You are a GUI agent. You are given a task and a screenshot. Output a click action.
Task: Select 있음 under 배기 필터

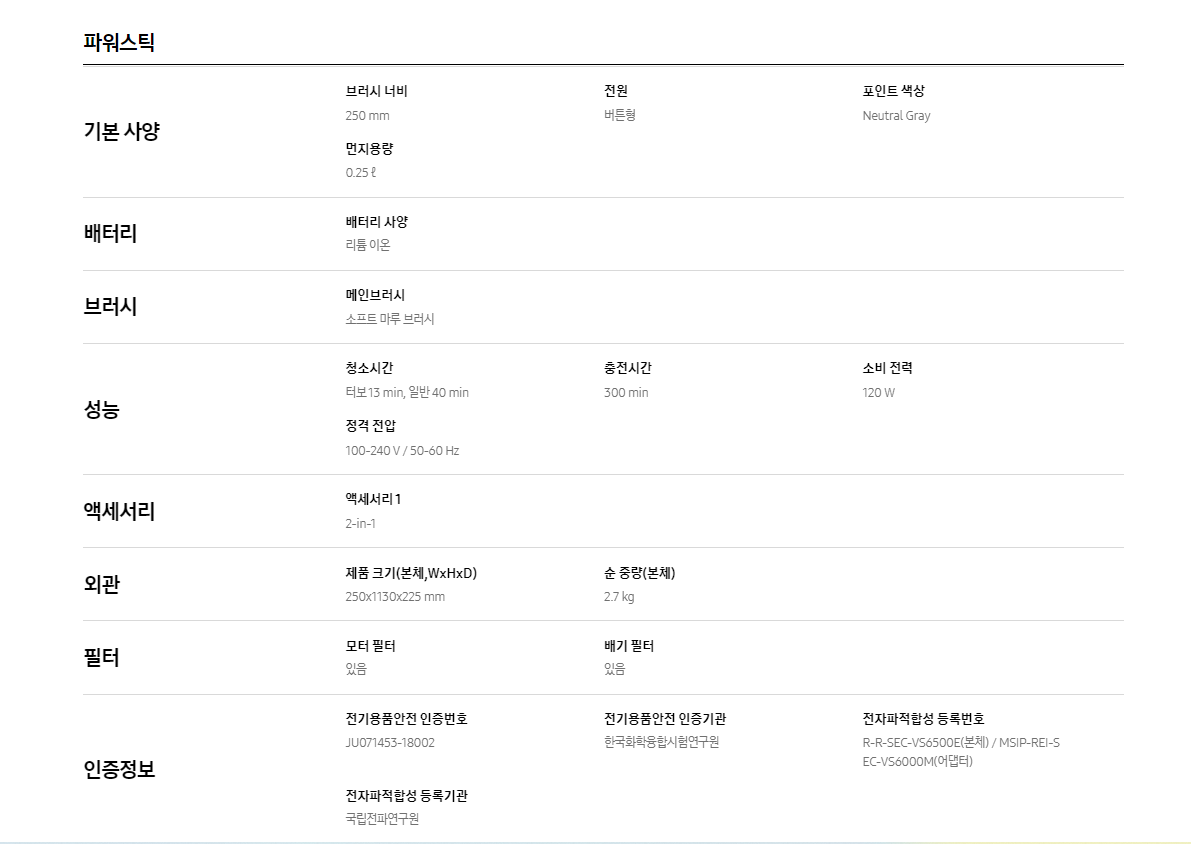614,669
